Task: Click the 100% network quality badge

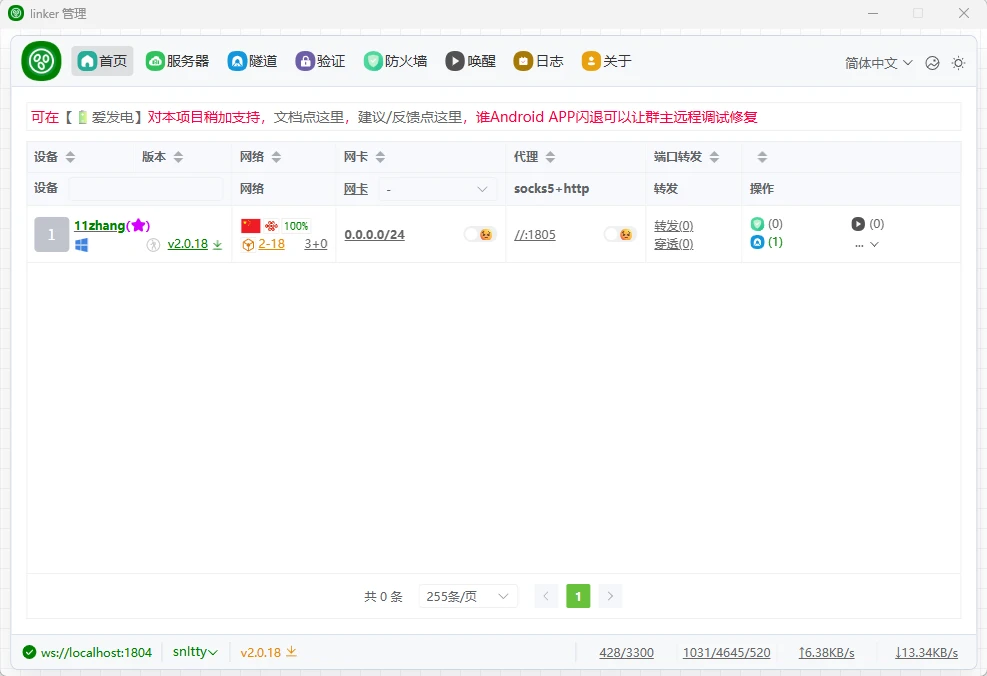Action: click(x=296, y=226)
